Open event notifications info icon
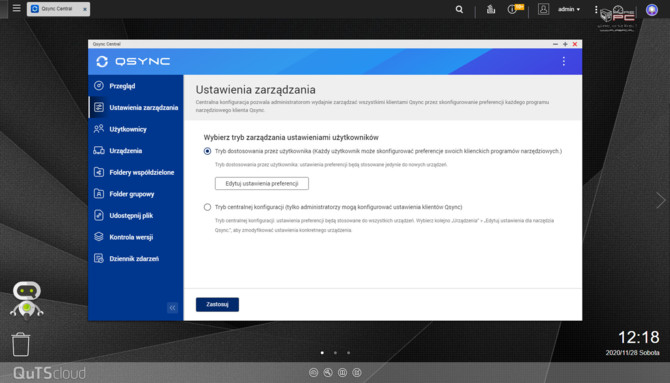Viewport: 670px width, 383px height. pyautogui.click(x=512, y=9)
